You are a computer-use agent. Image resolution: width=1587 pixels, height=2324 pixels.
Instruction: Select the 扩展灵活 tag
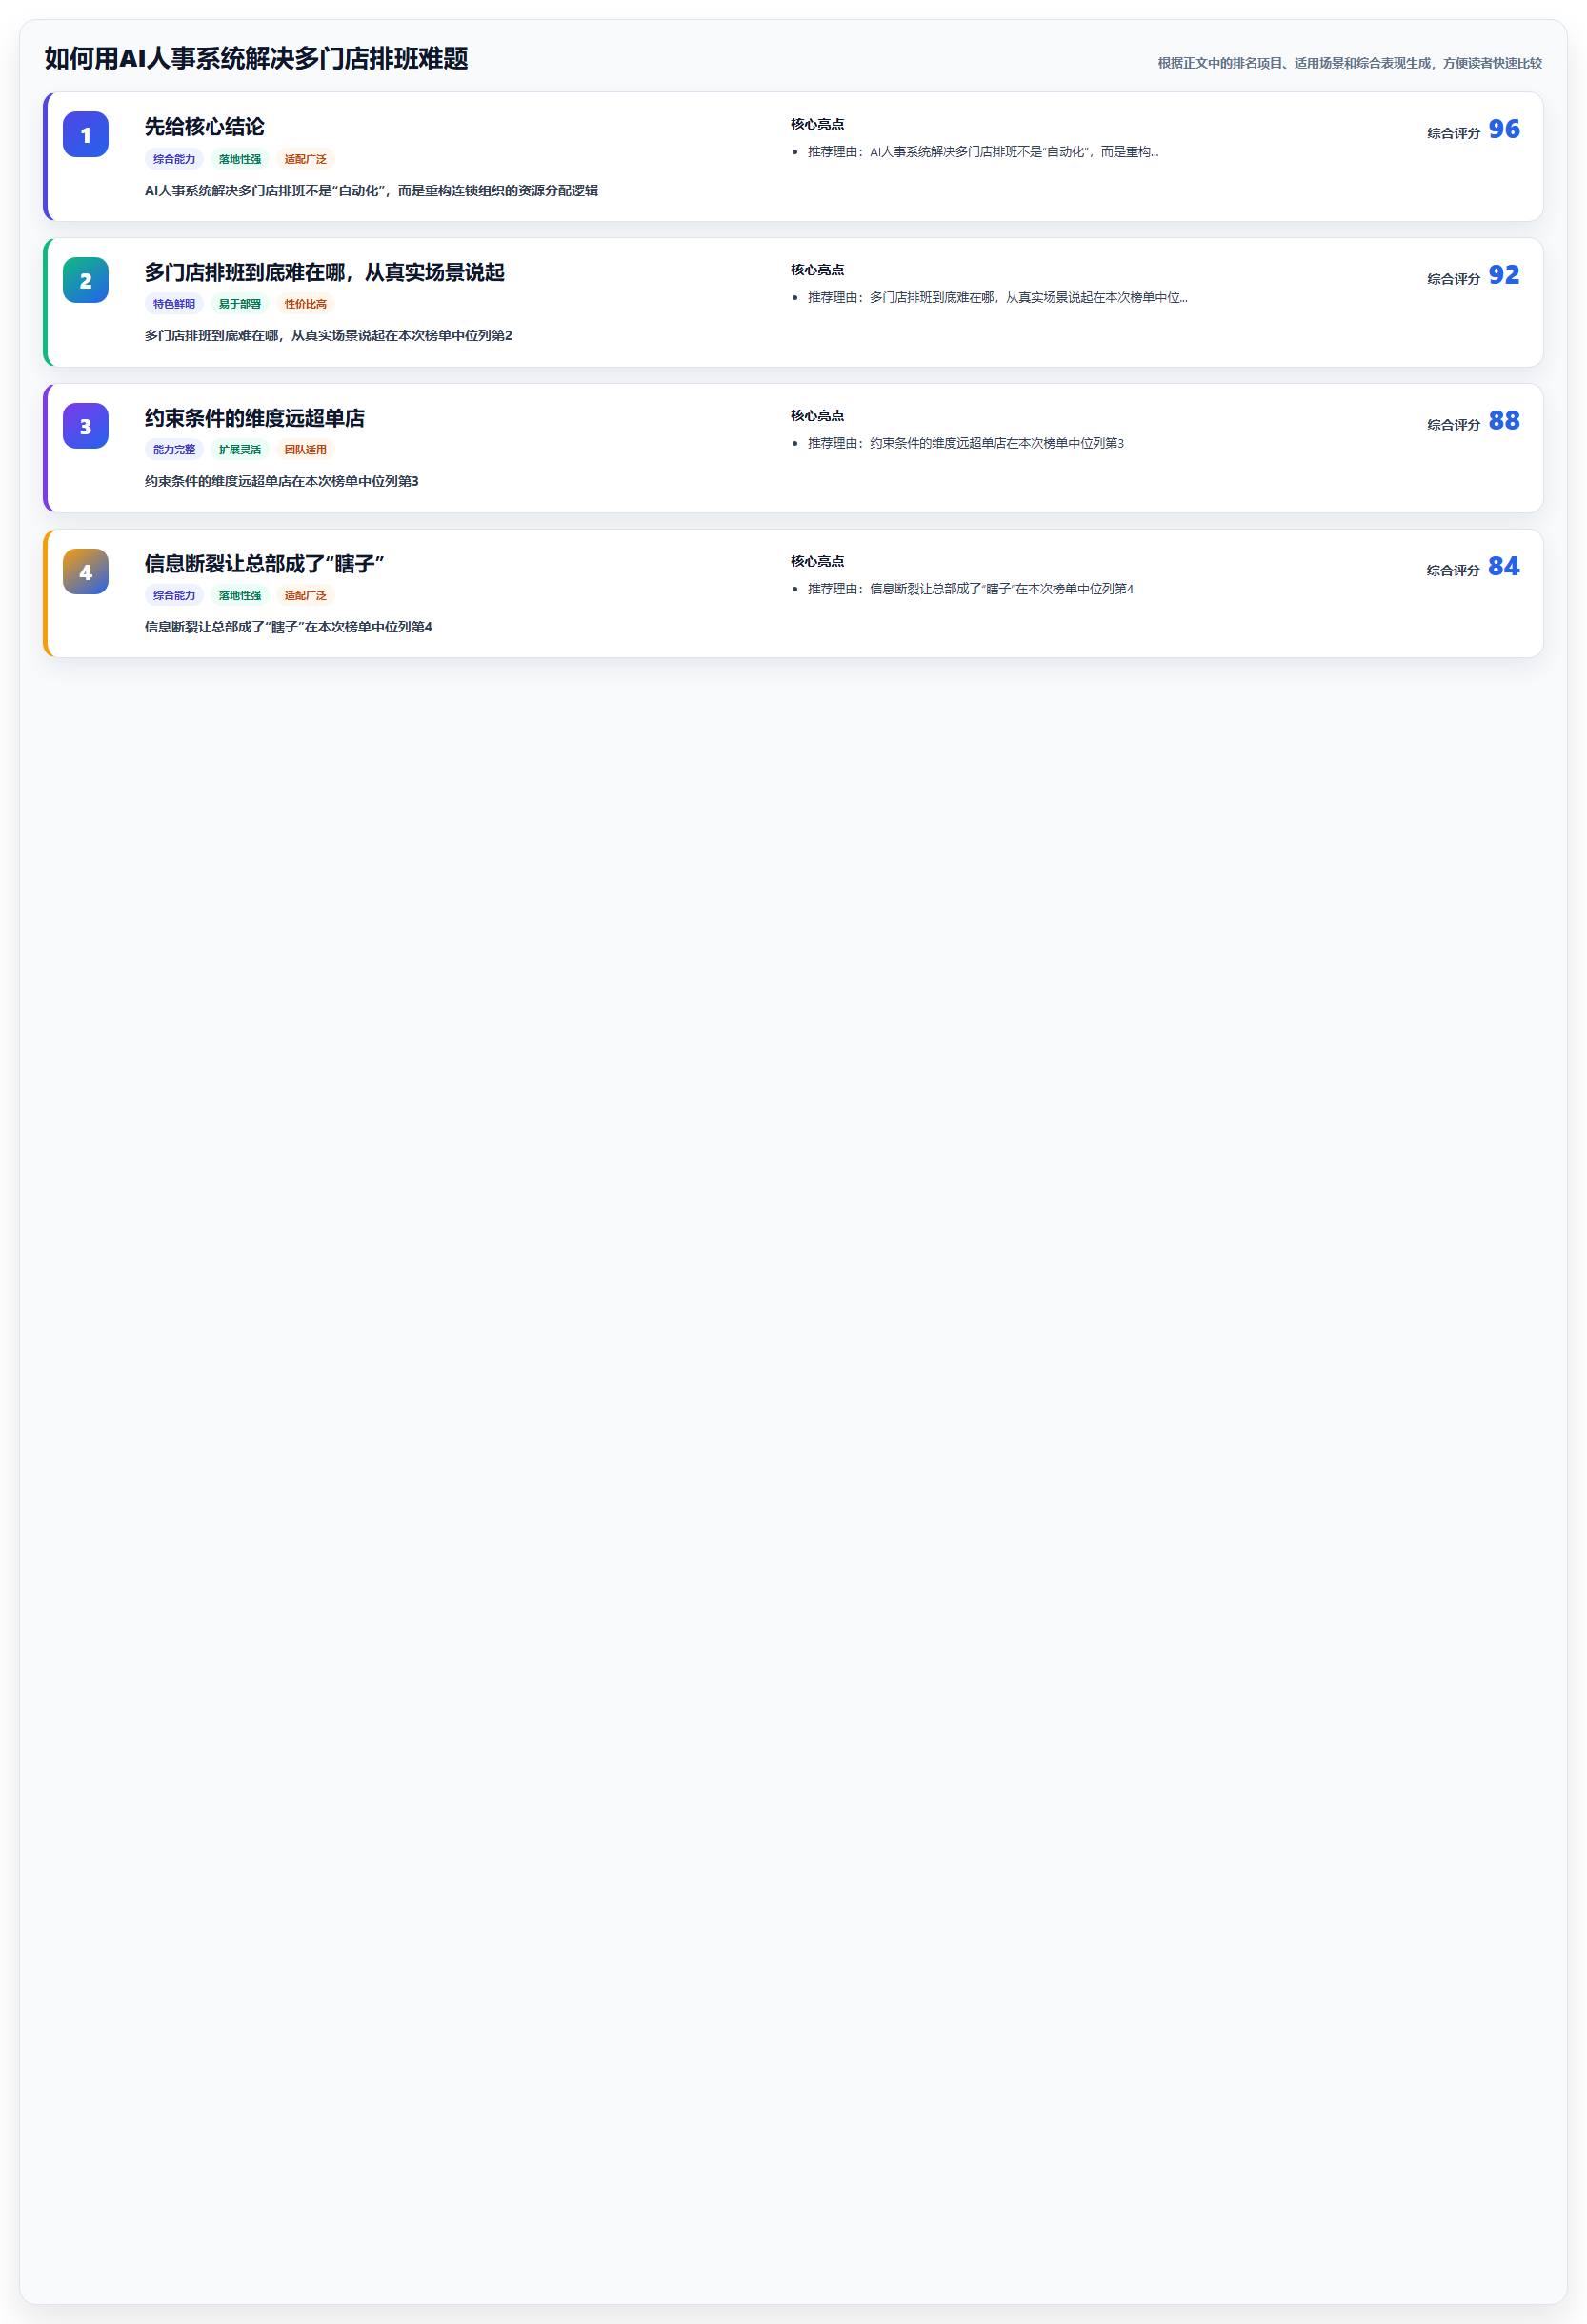tap(240, 450)
